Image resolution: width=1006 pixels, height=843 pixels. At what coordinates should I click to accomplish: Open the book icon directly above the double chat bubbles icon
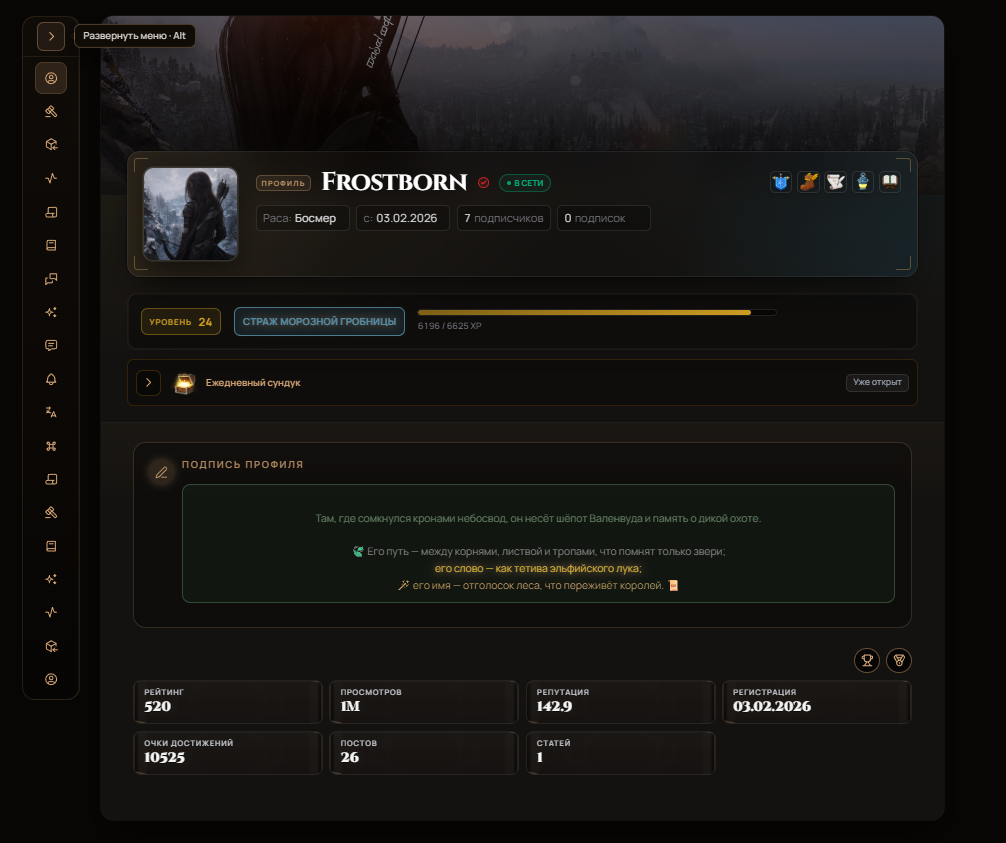coord(51,245)
